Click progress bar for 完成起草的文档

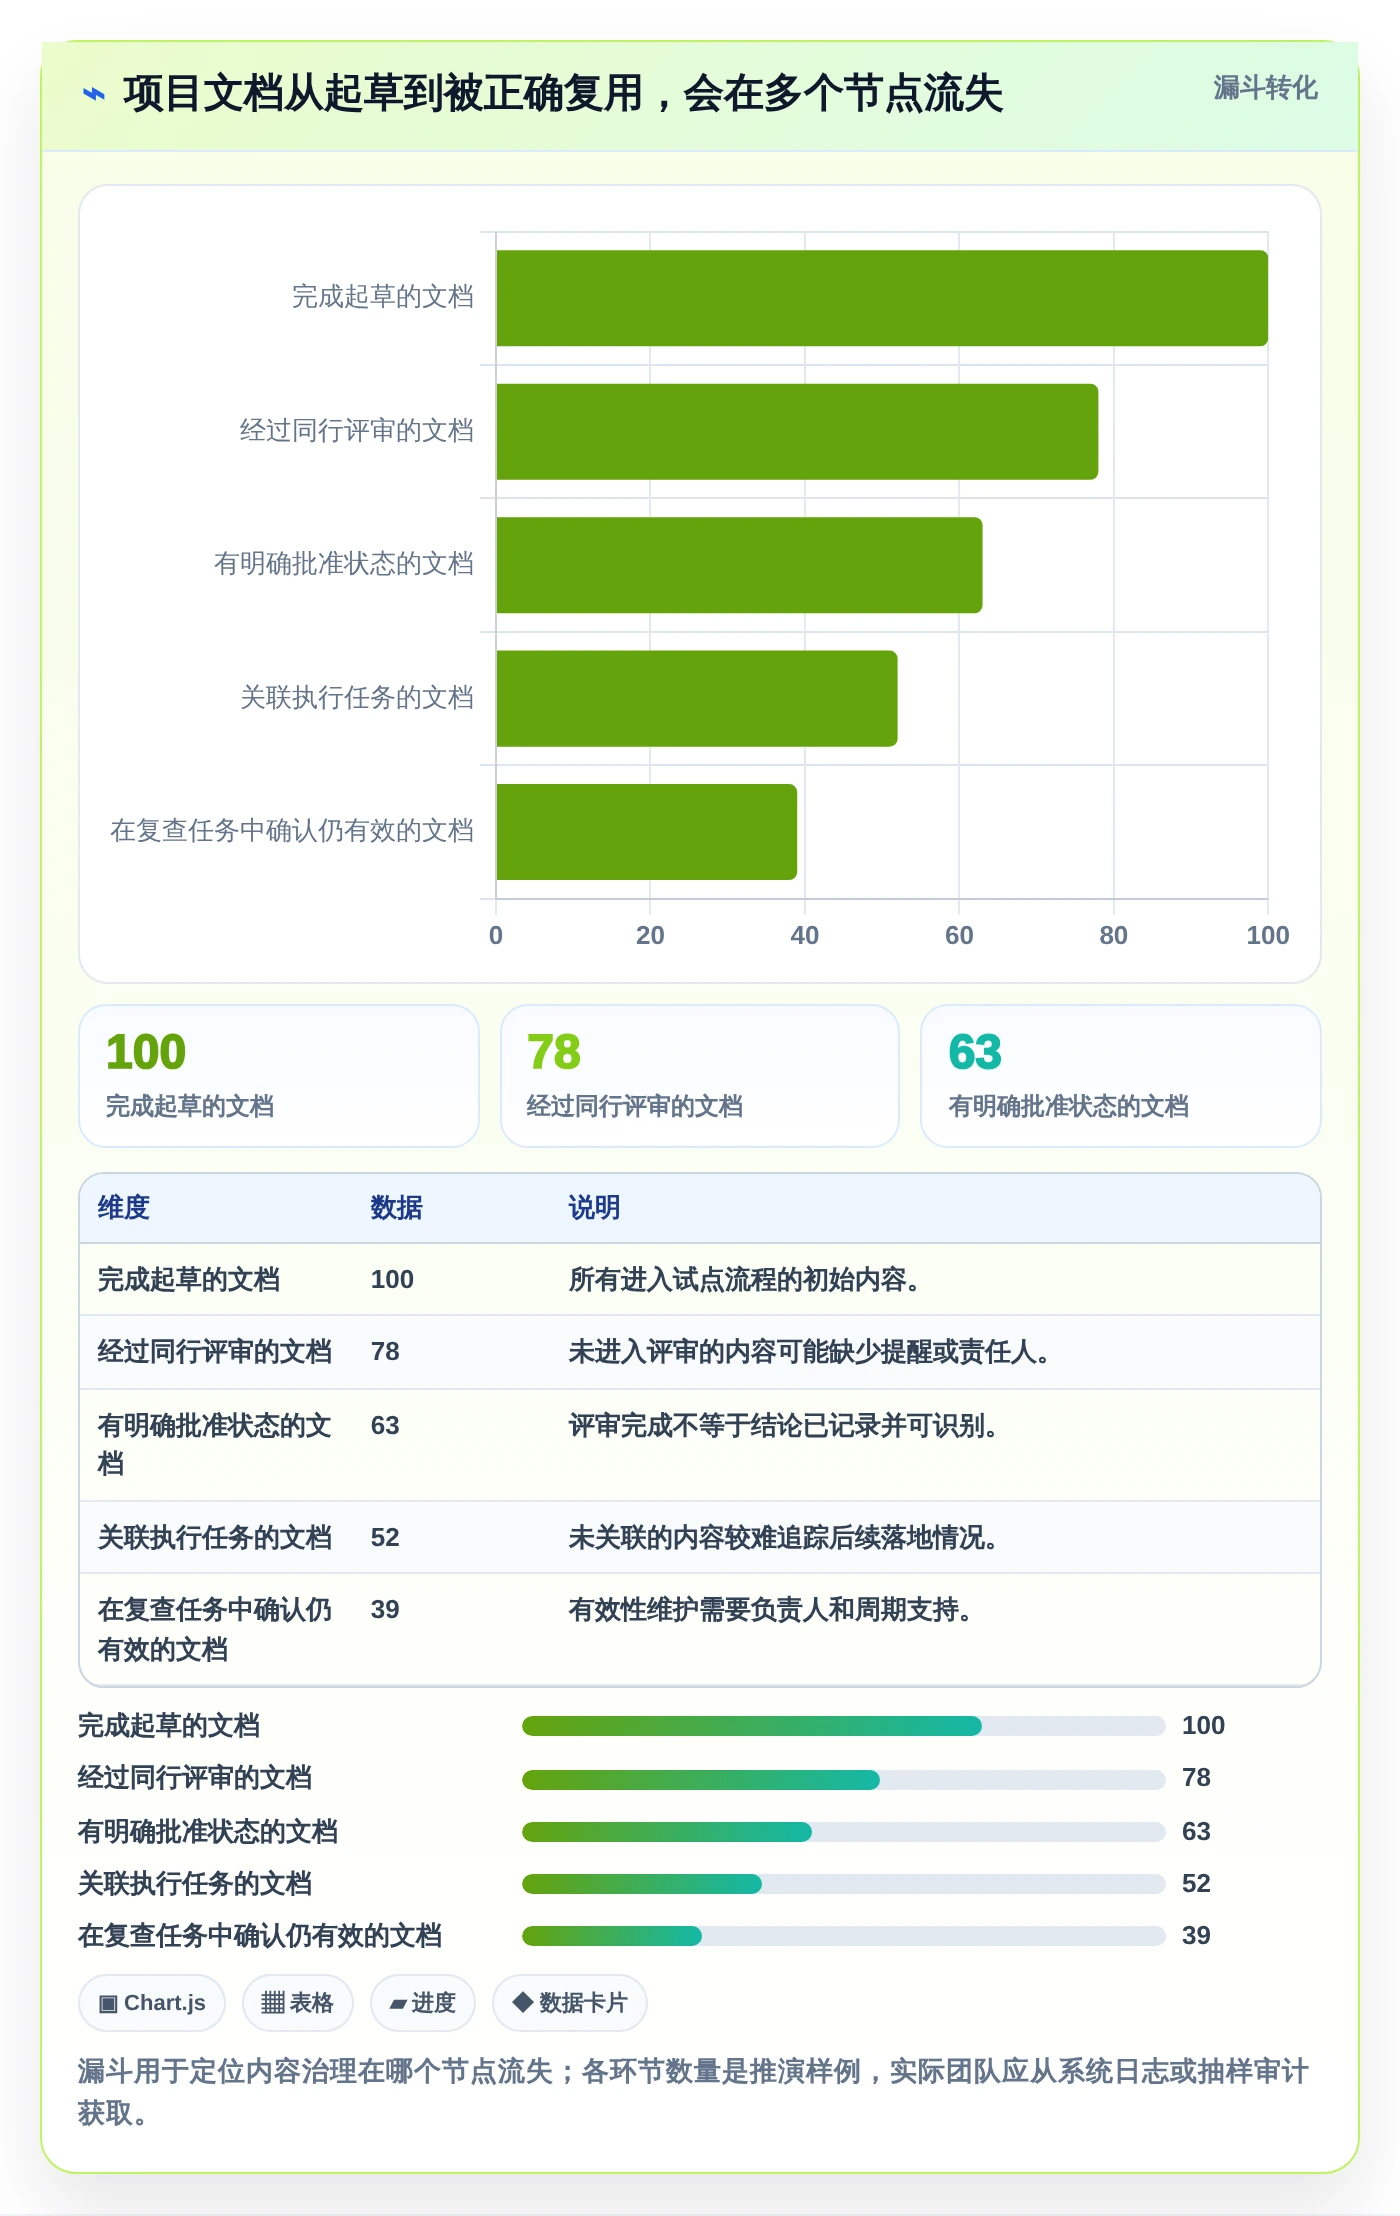[844, 1726]
